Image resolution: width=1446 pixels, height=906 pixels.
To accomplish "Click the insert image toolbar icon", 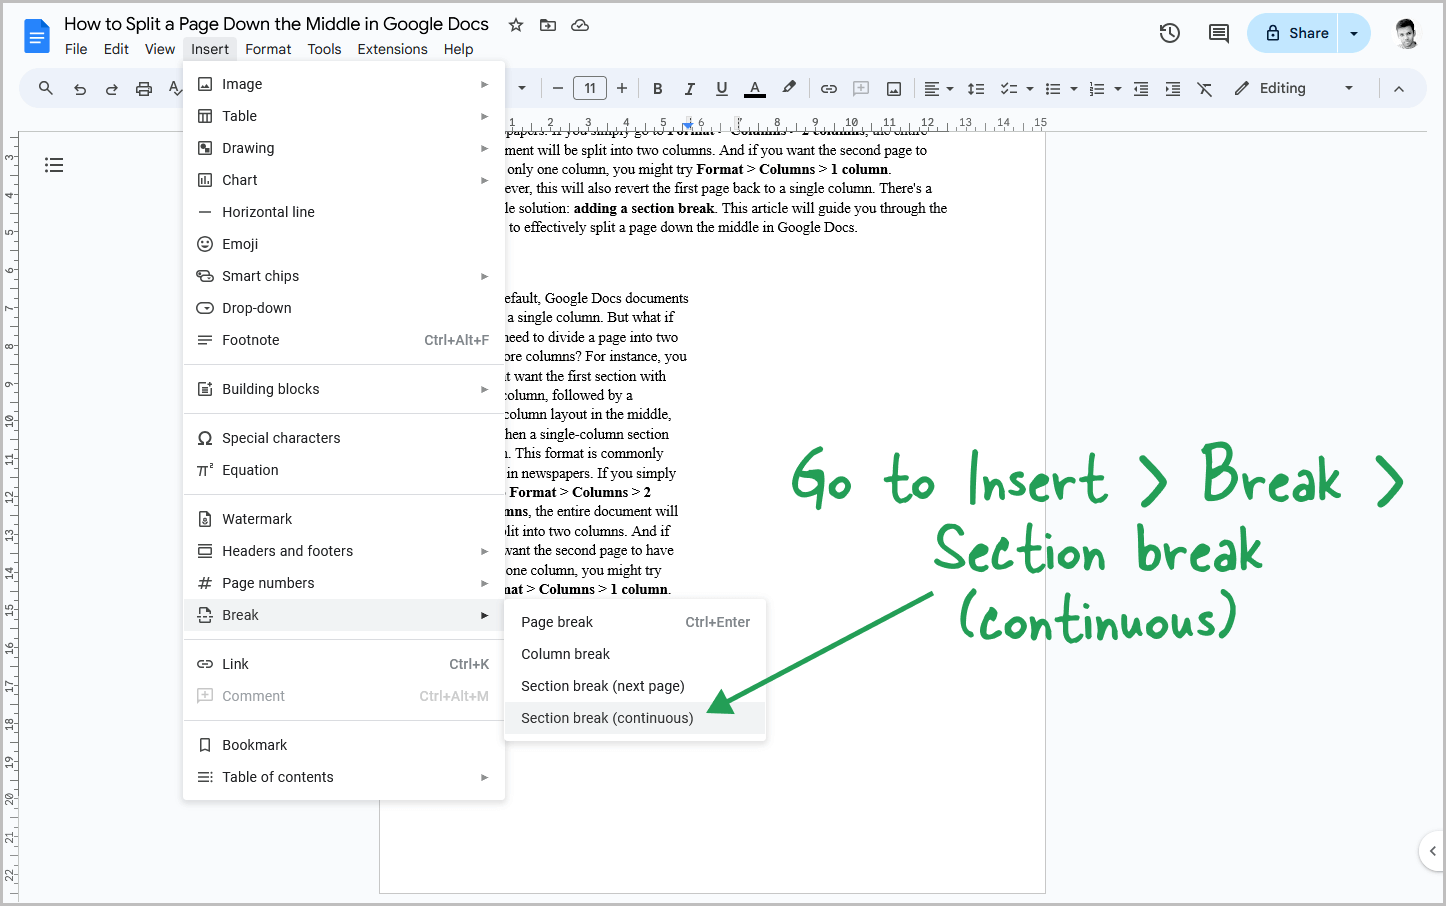I will tap(894, 89).
